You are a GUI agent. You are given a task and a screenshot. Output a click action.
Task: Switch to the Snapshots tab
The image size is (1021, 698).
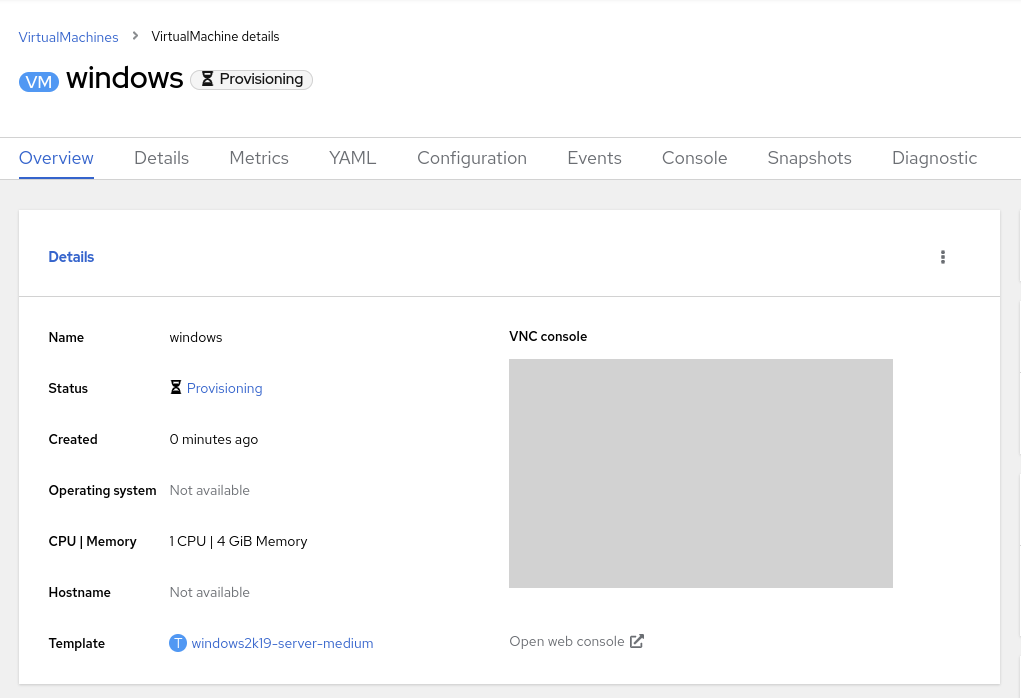tap(809, 158)
